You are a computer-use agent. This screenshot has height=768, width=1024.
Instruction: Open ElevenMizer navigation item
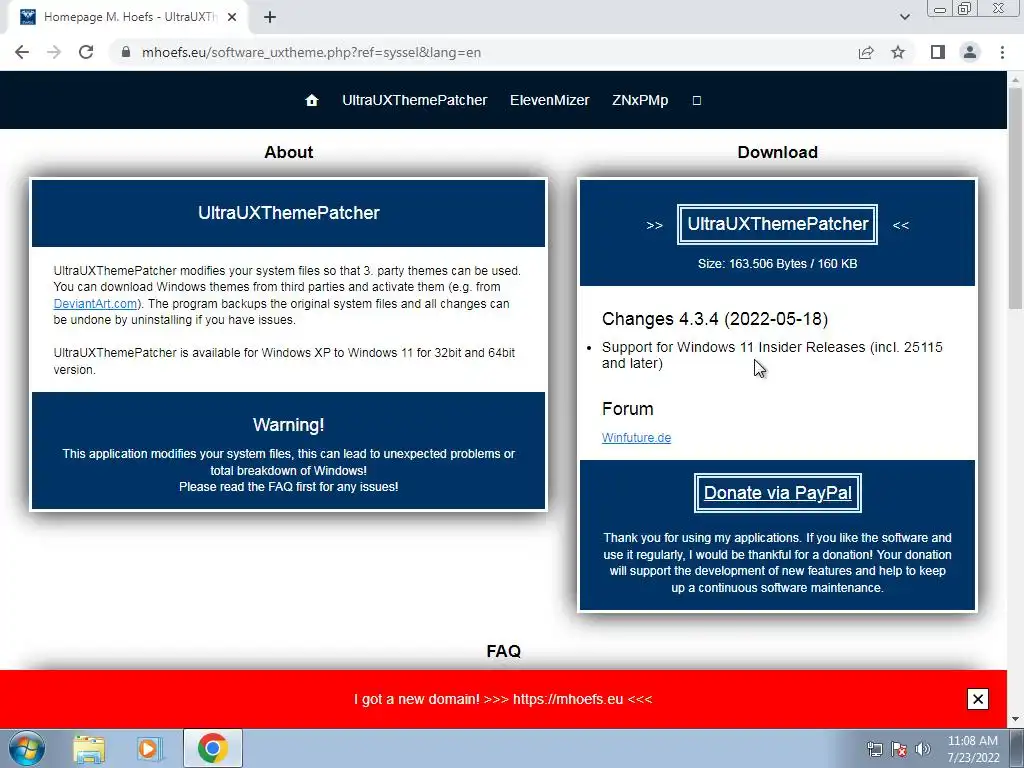(x=549, y=100)
